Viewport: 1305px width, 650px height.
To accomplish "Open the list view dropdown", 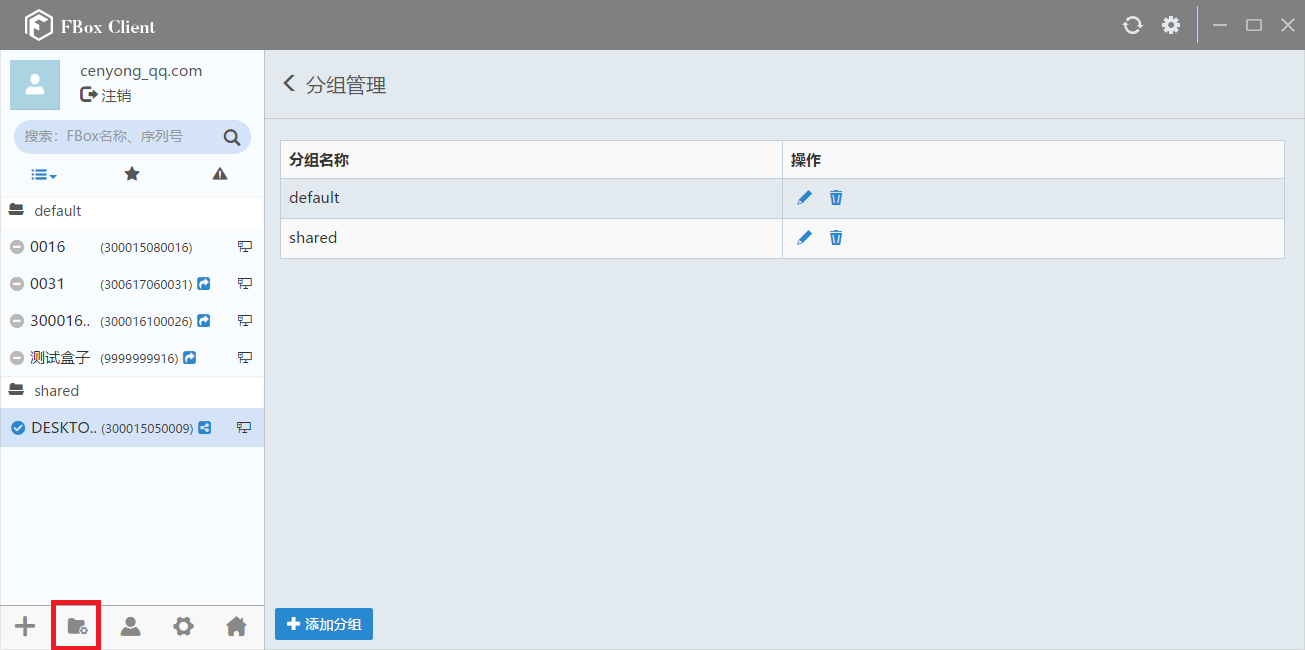I will coord(44,174).
